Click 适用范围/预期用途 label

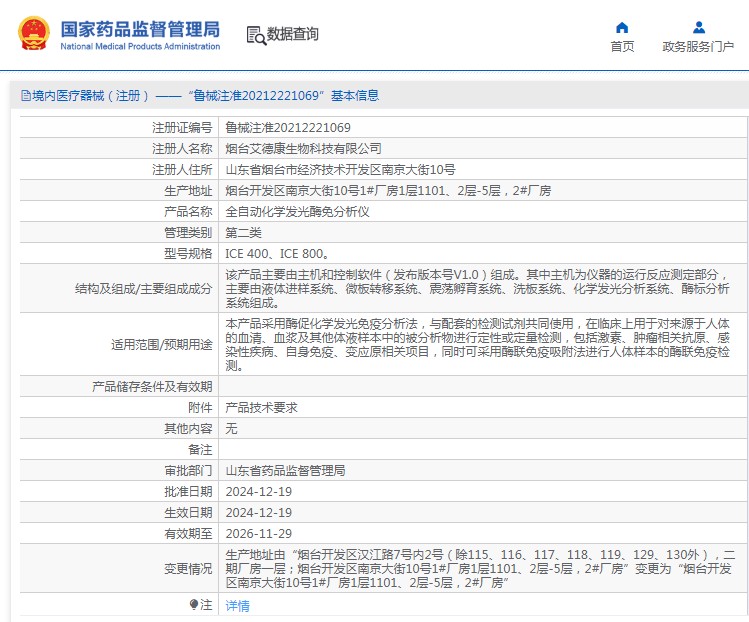tap(161, 344)
